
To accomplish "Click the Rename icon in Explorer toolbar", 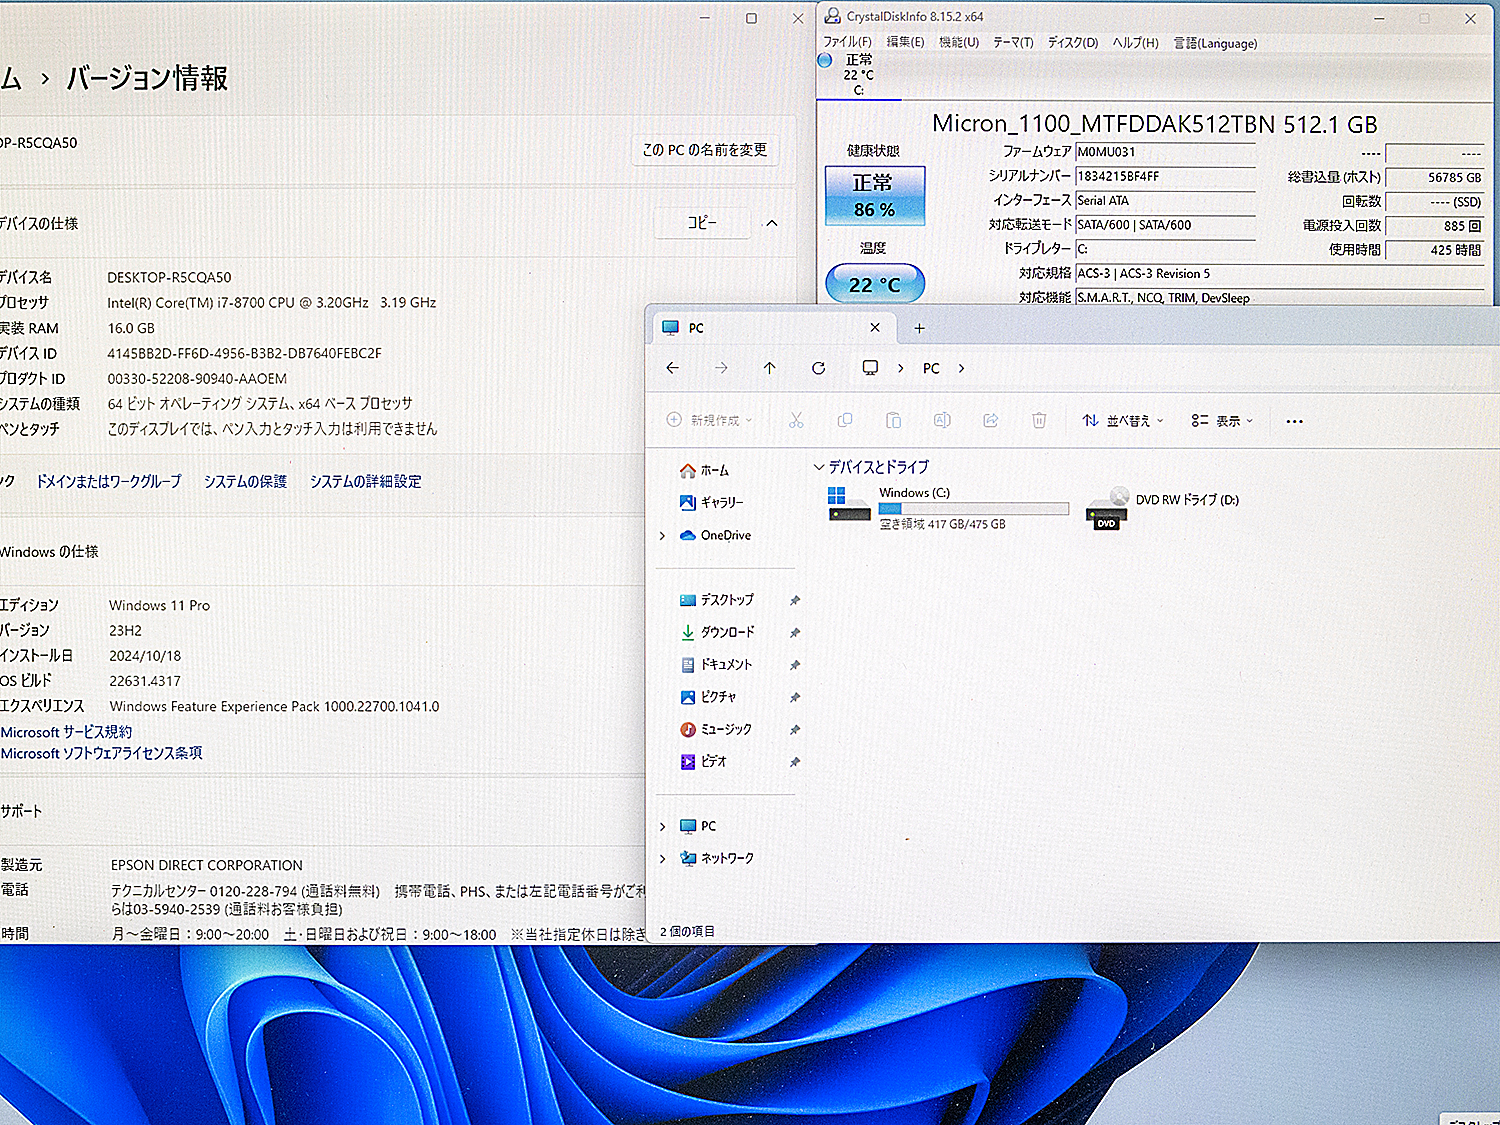I will pyautogui.click(x=942, y=421).
